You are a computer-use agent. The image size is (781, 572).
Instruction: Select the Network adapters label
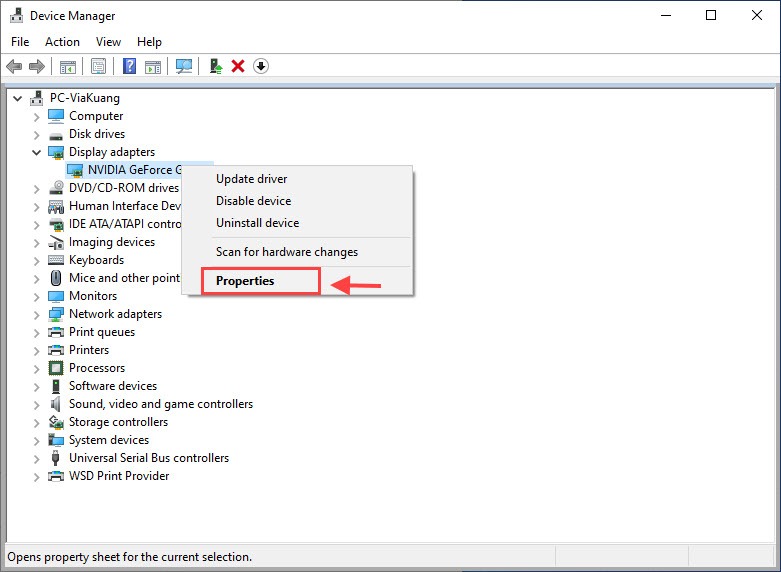(x=115, y=314)
